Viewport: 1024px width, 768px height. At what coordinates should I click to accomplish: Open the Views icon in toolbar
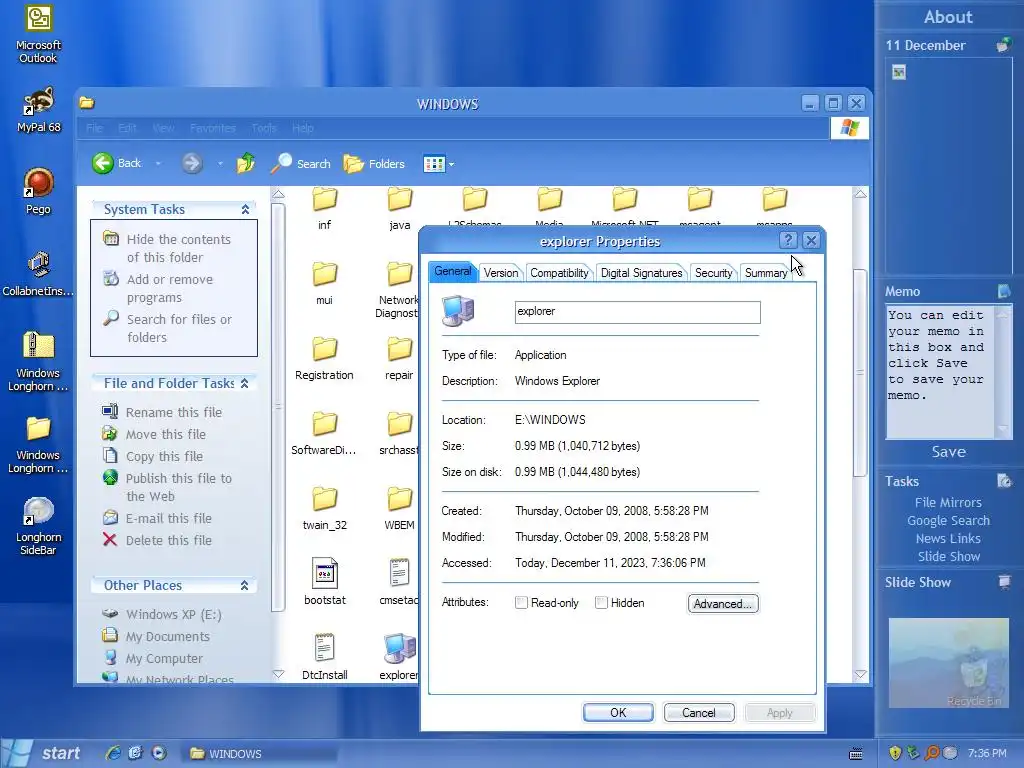434,164
